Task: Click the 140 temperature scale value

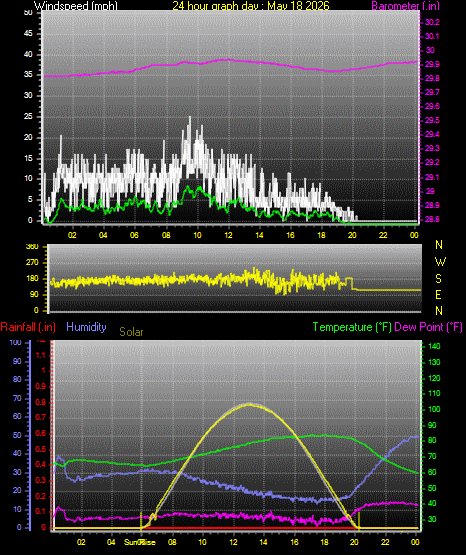Action: [x=434, y=346]
